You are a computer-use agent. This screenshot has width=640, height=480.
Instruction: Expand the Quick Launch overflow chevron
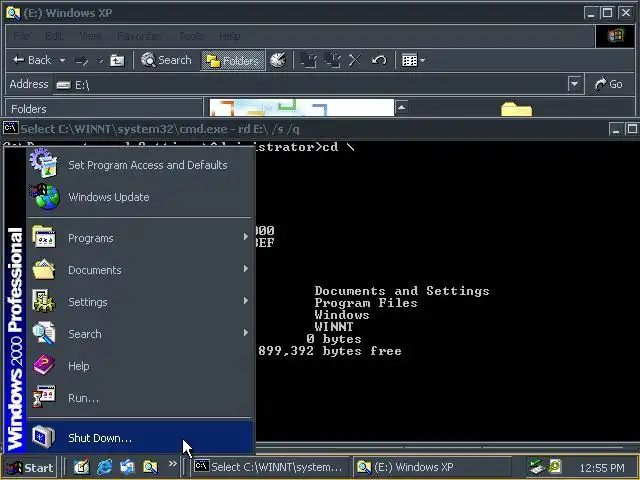(173, 464)
